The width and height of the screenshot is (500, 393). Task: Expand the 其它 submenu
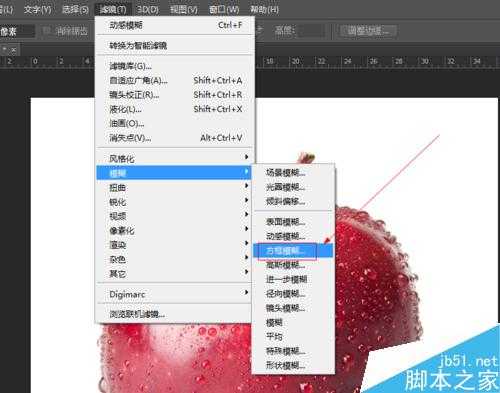pyautogui.click(x=175, y=274)
